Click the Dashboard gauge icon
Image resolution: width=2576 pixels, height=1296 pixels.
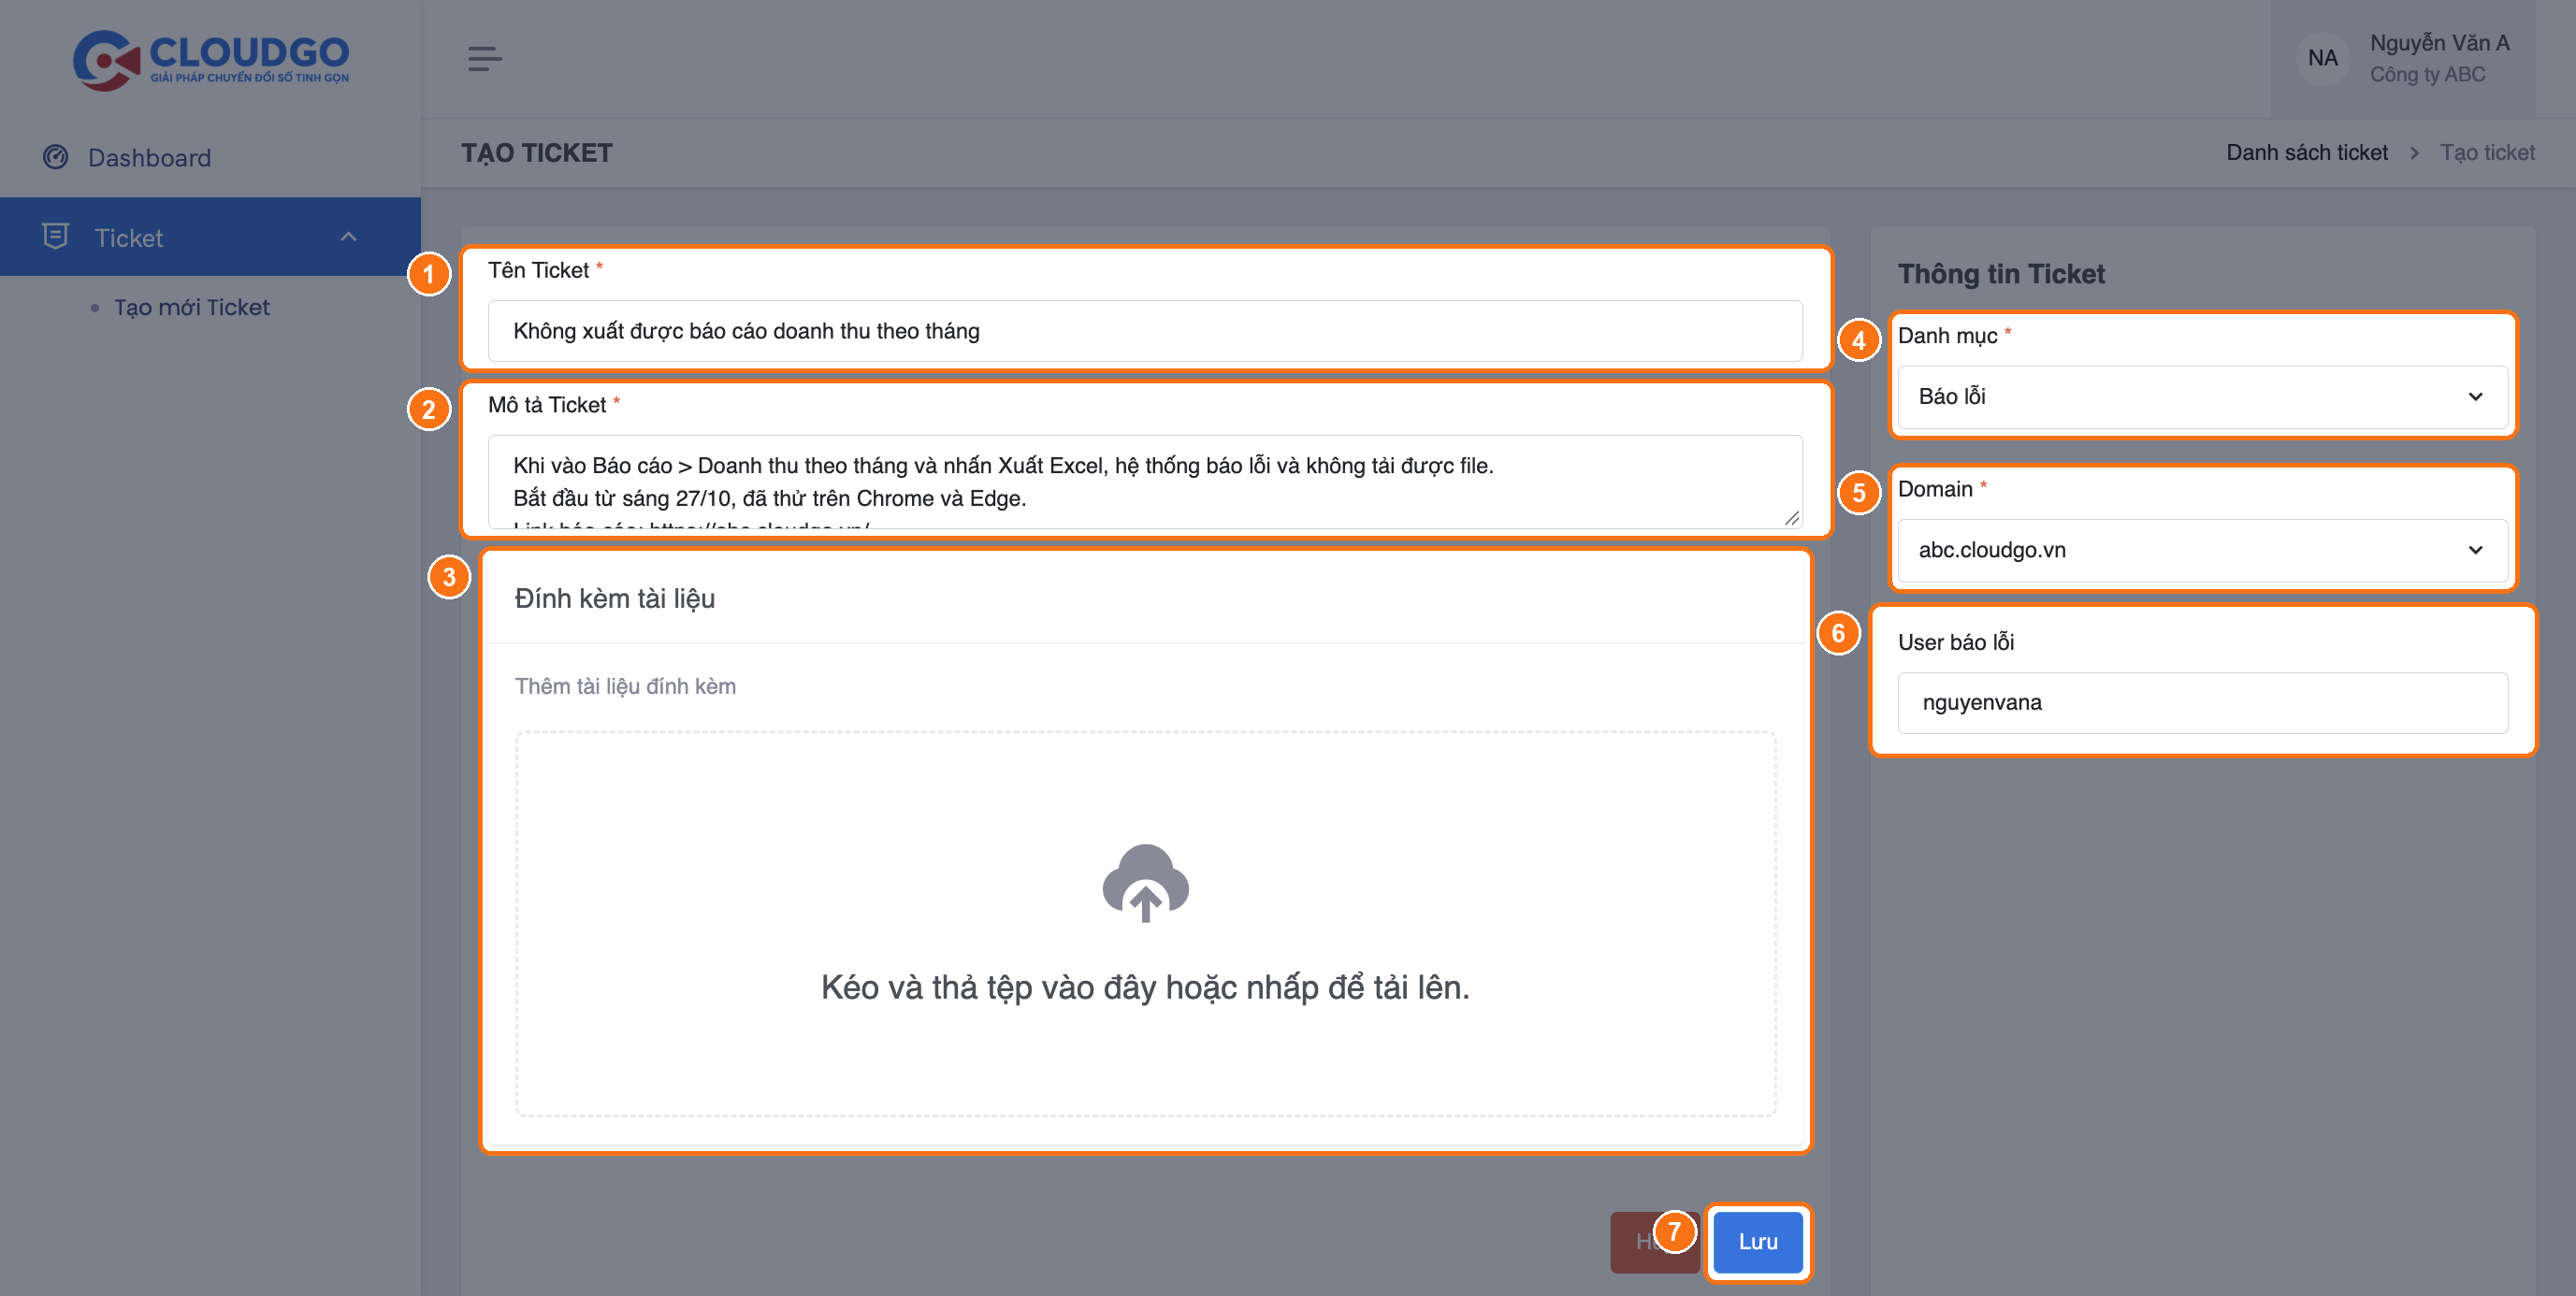(x=56, y=157)
